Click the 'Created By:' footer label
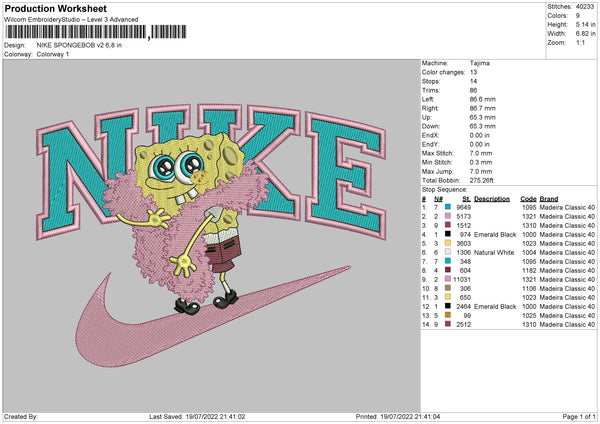The height and width of the screenshot is (424, 600). click(x=21, y=416)
